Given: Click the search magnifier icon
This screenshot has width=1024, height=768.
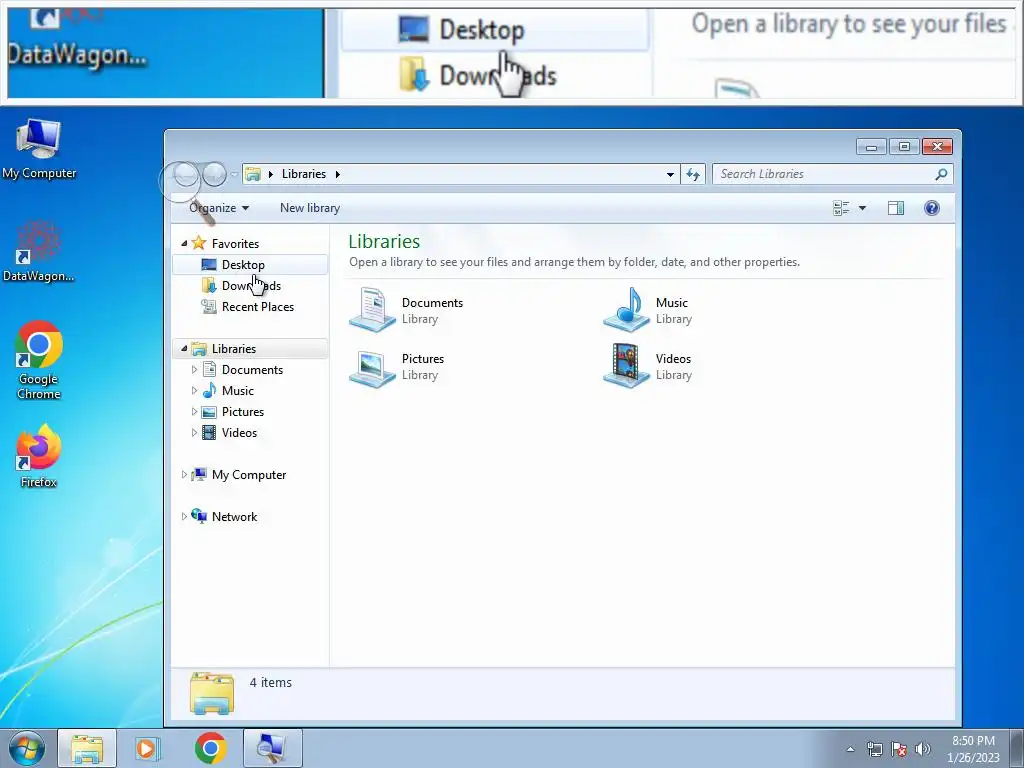Looking at the screenshot, I should (x=941, y=174).
